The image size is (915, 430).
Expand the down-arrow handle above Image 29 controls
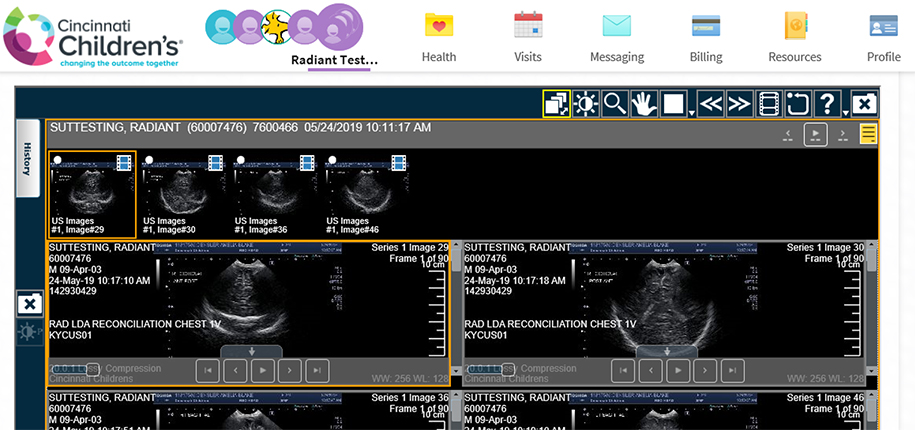coord(251,351)
